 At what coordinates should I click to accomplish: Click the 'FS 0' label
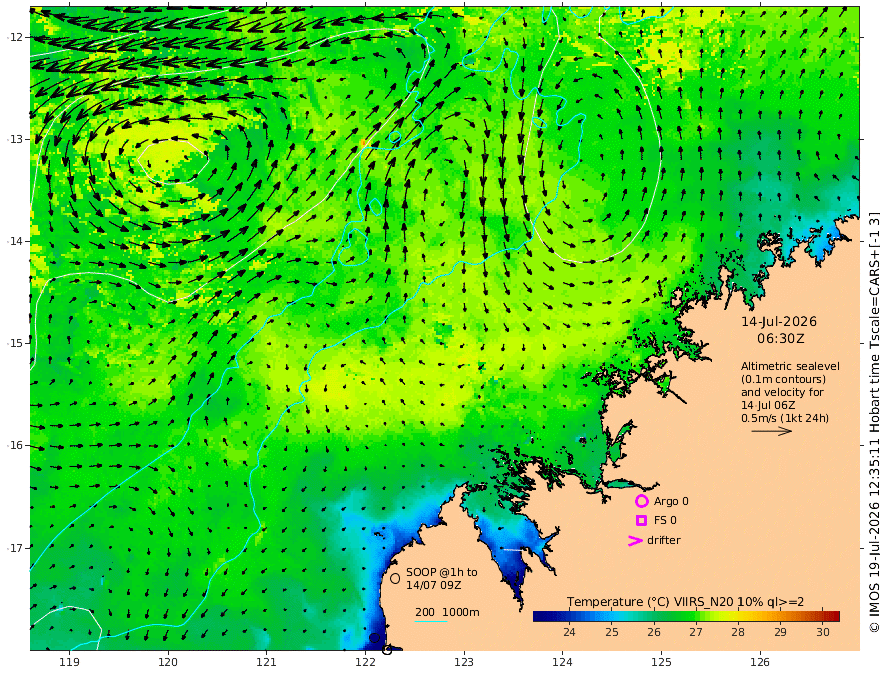pos(665,521)
